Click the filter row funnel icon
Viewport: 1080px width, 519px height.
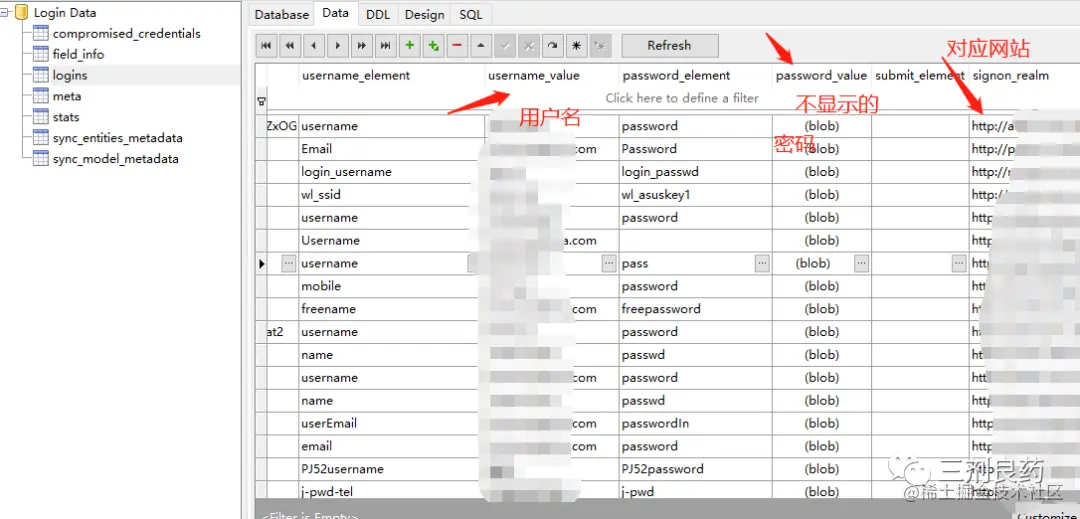coord(261,101)
